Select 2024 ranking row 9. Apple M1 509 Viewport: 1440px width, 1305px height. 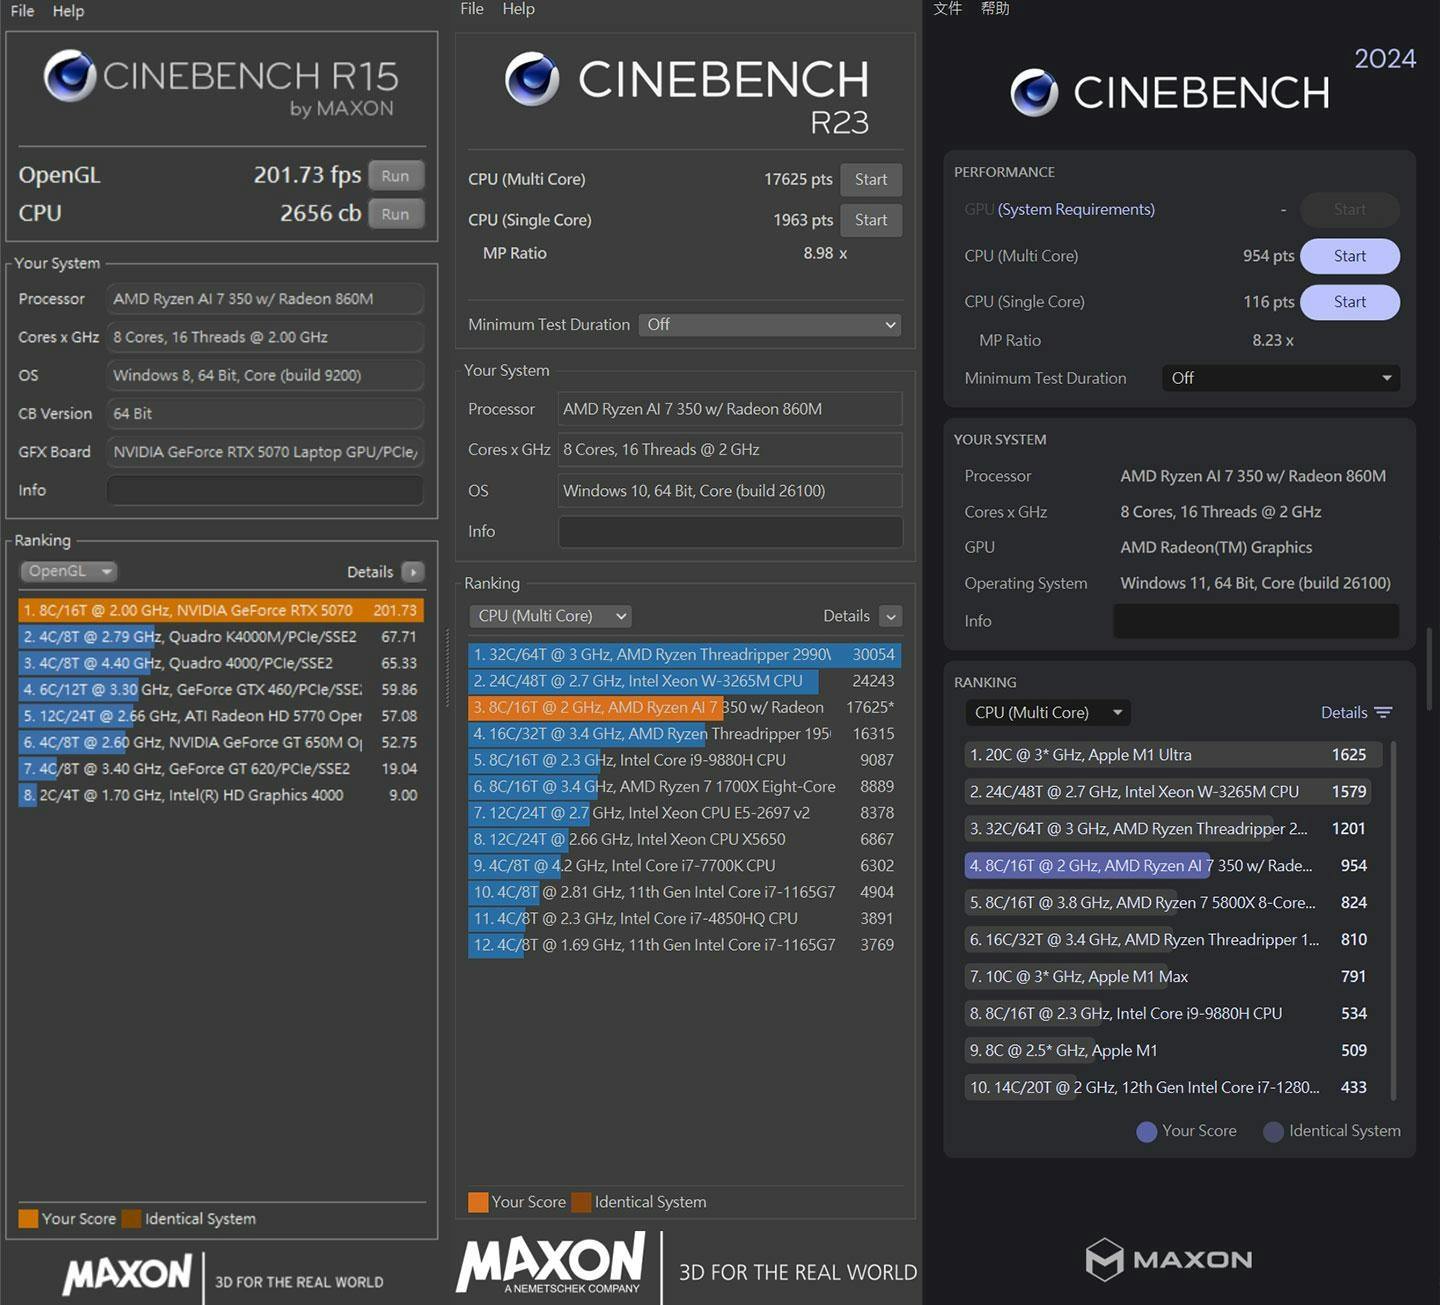click(x=1173, y=1051)
